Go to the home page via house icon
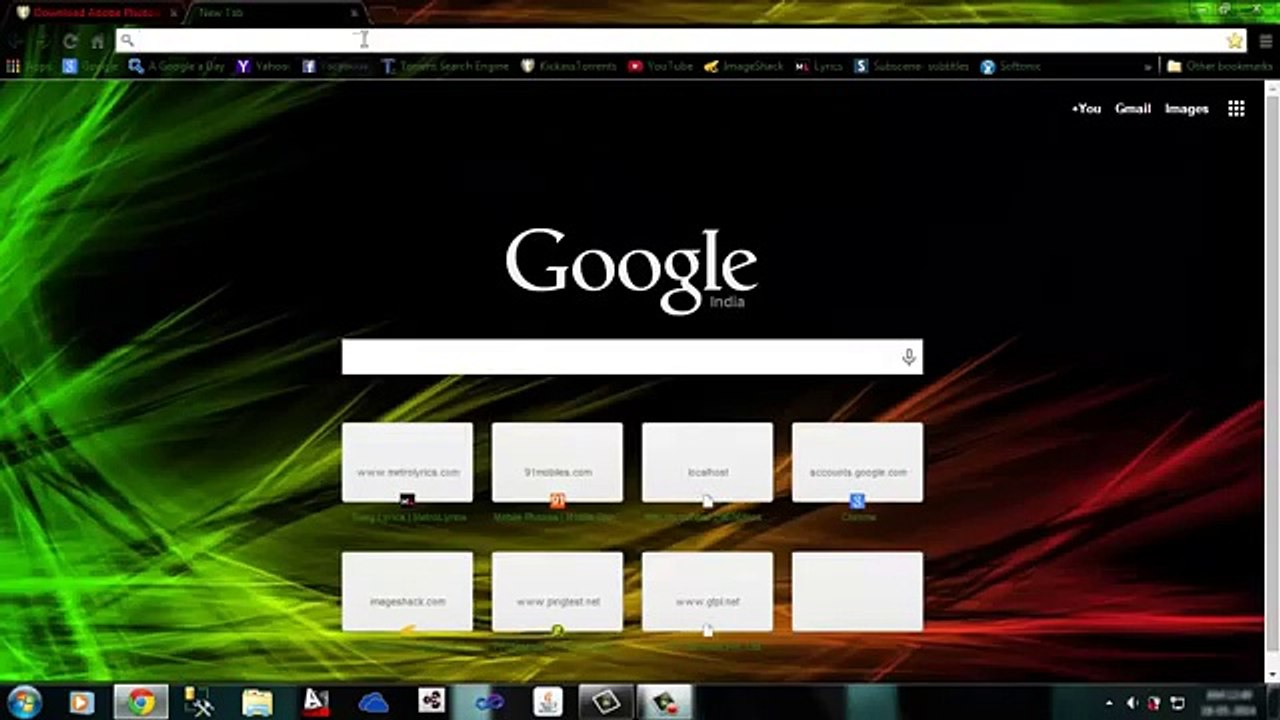The height and width of the screenshot is (720, 1280). click(x=97, y=41)
